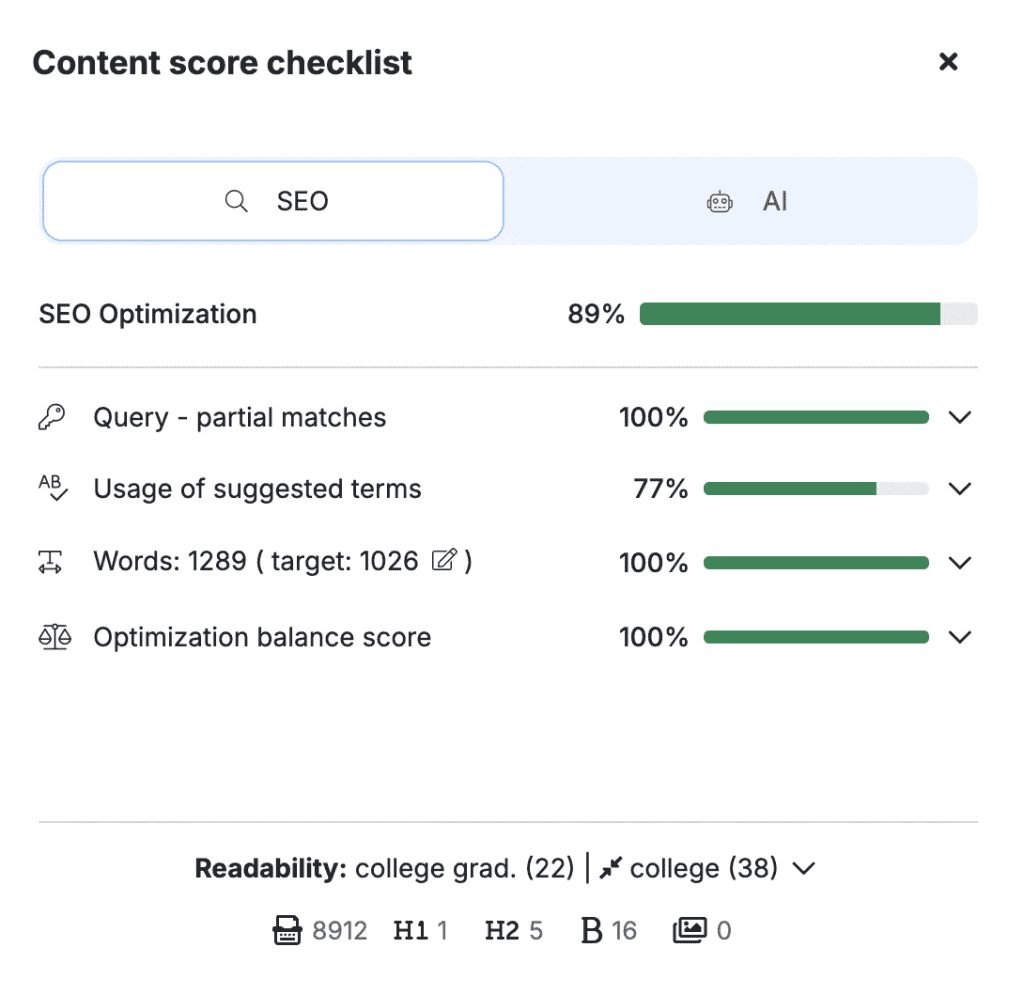
Task: Click the H2 heading count indicator
Action: click(512, 932)
